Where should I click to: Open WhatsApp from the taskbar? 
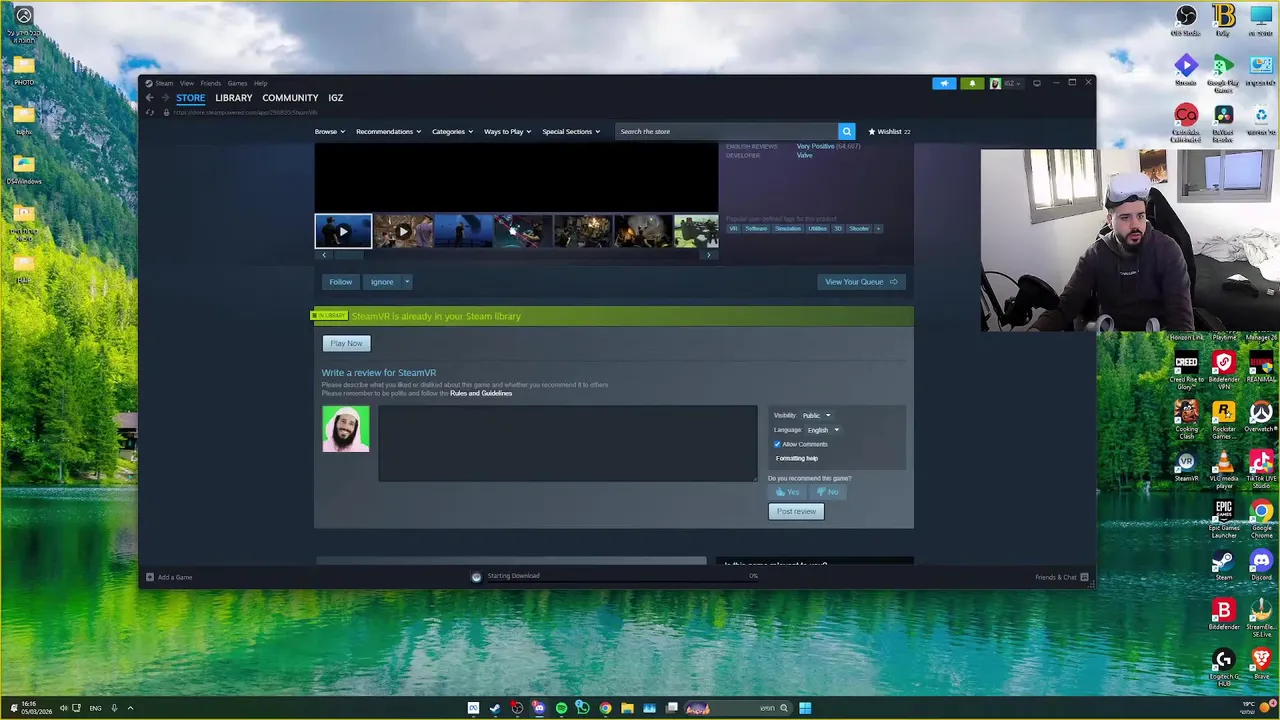coord(583,708)
